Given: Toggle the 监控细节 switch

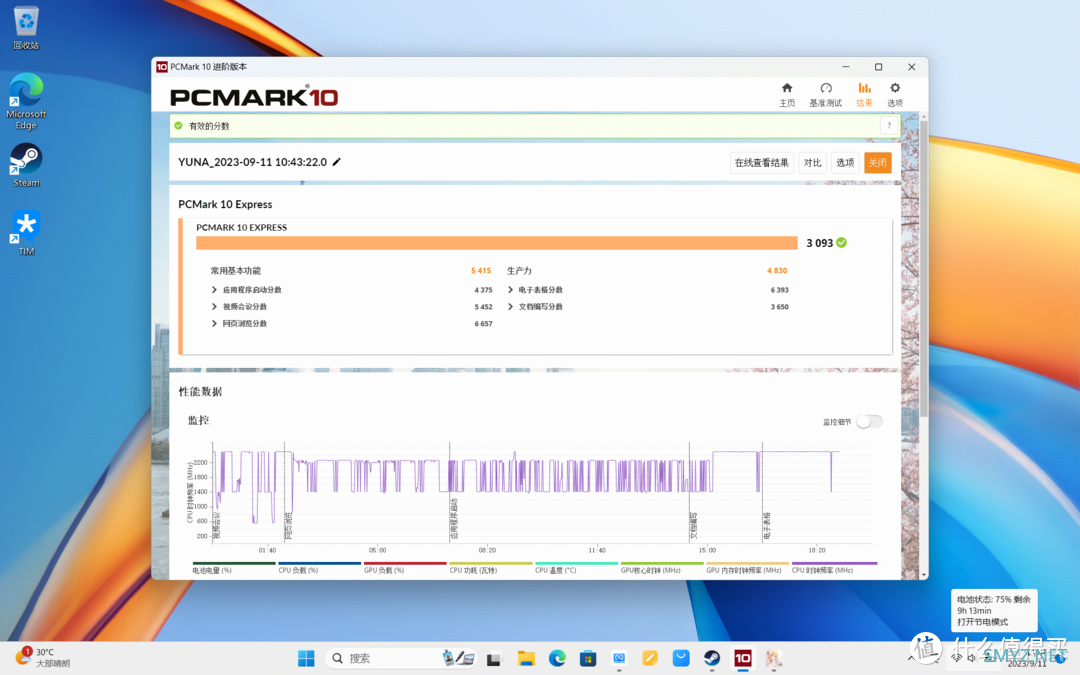Looking at the screenshot, I should [869, 422].
